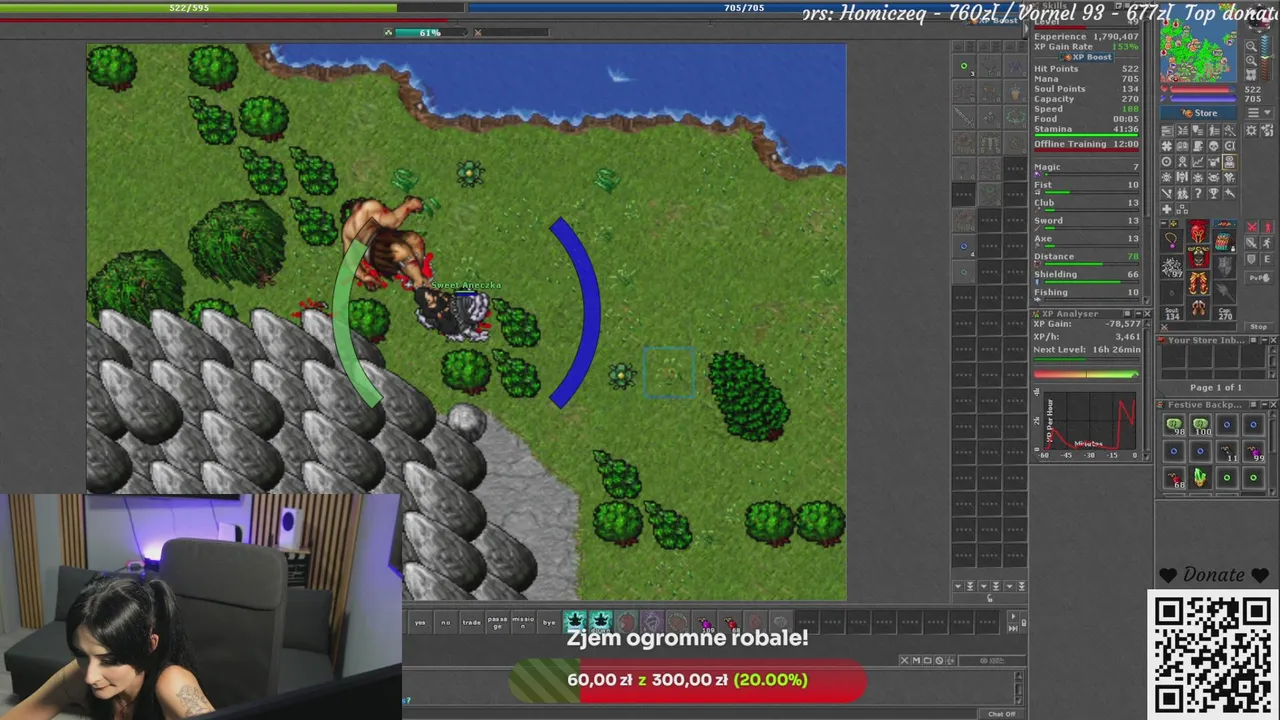Image resolution: width=1280 pixels, height=720 pixels.
Task: Skip to last action bar page
Action: point(1013,629)
